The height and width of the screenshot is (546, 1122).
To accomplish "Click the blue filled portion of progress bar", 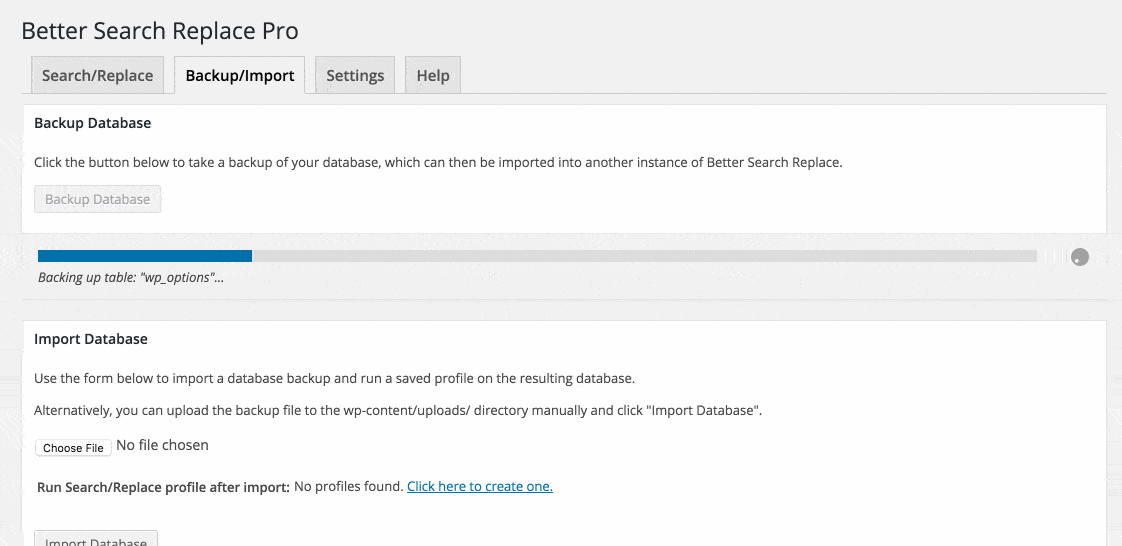I will [x=145, y=255].
